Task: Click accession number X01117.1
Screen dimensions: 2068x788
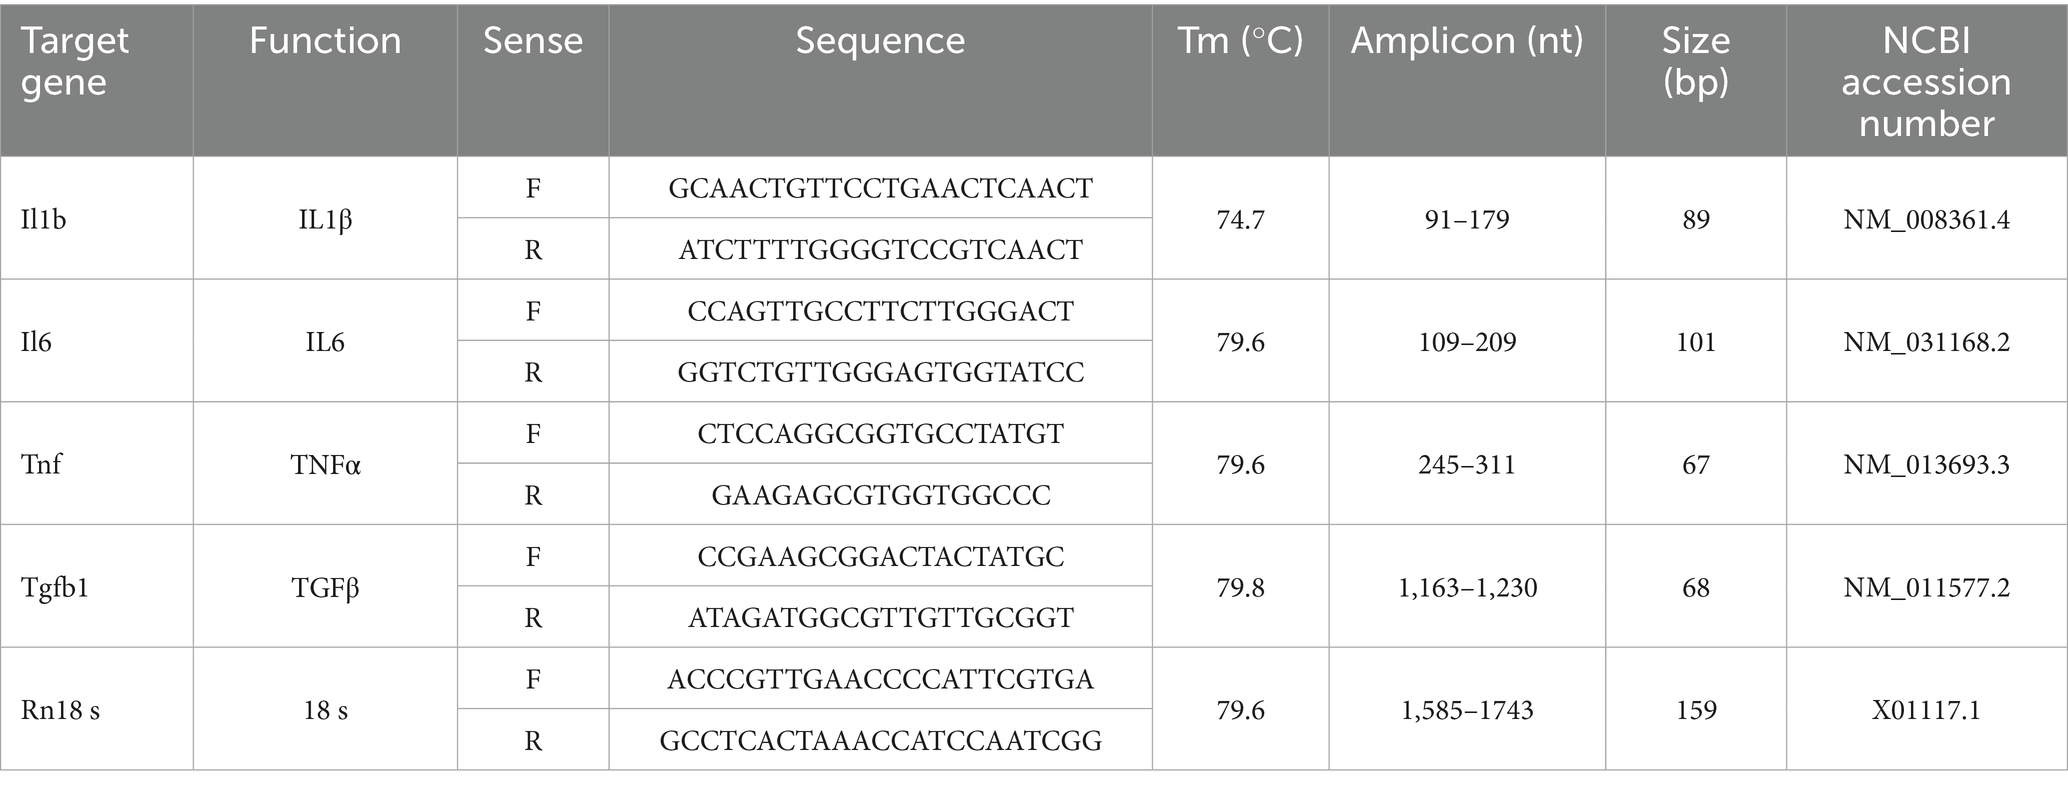Action: coord(1925,710)
